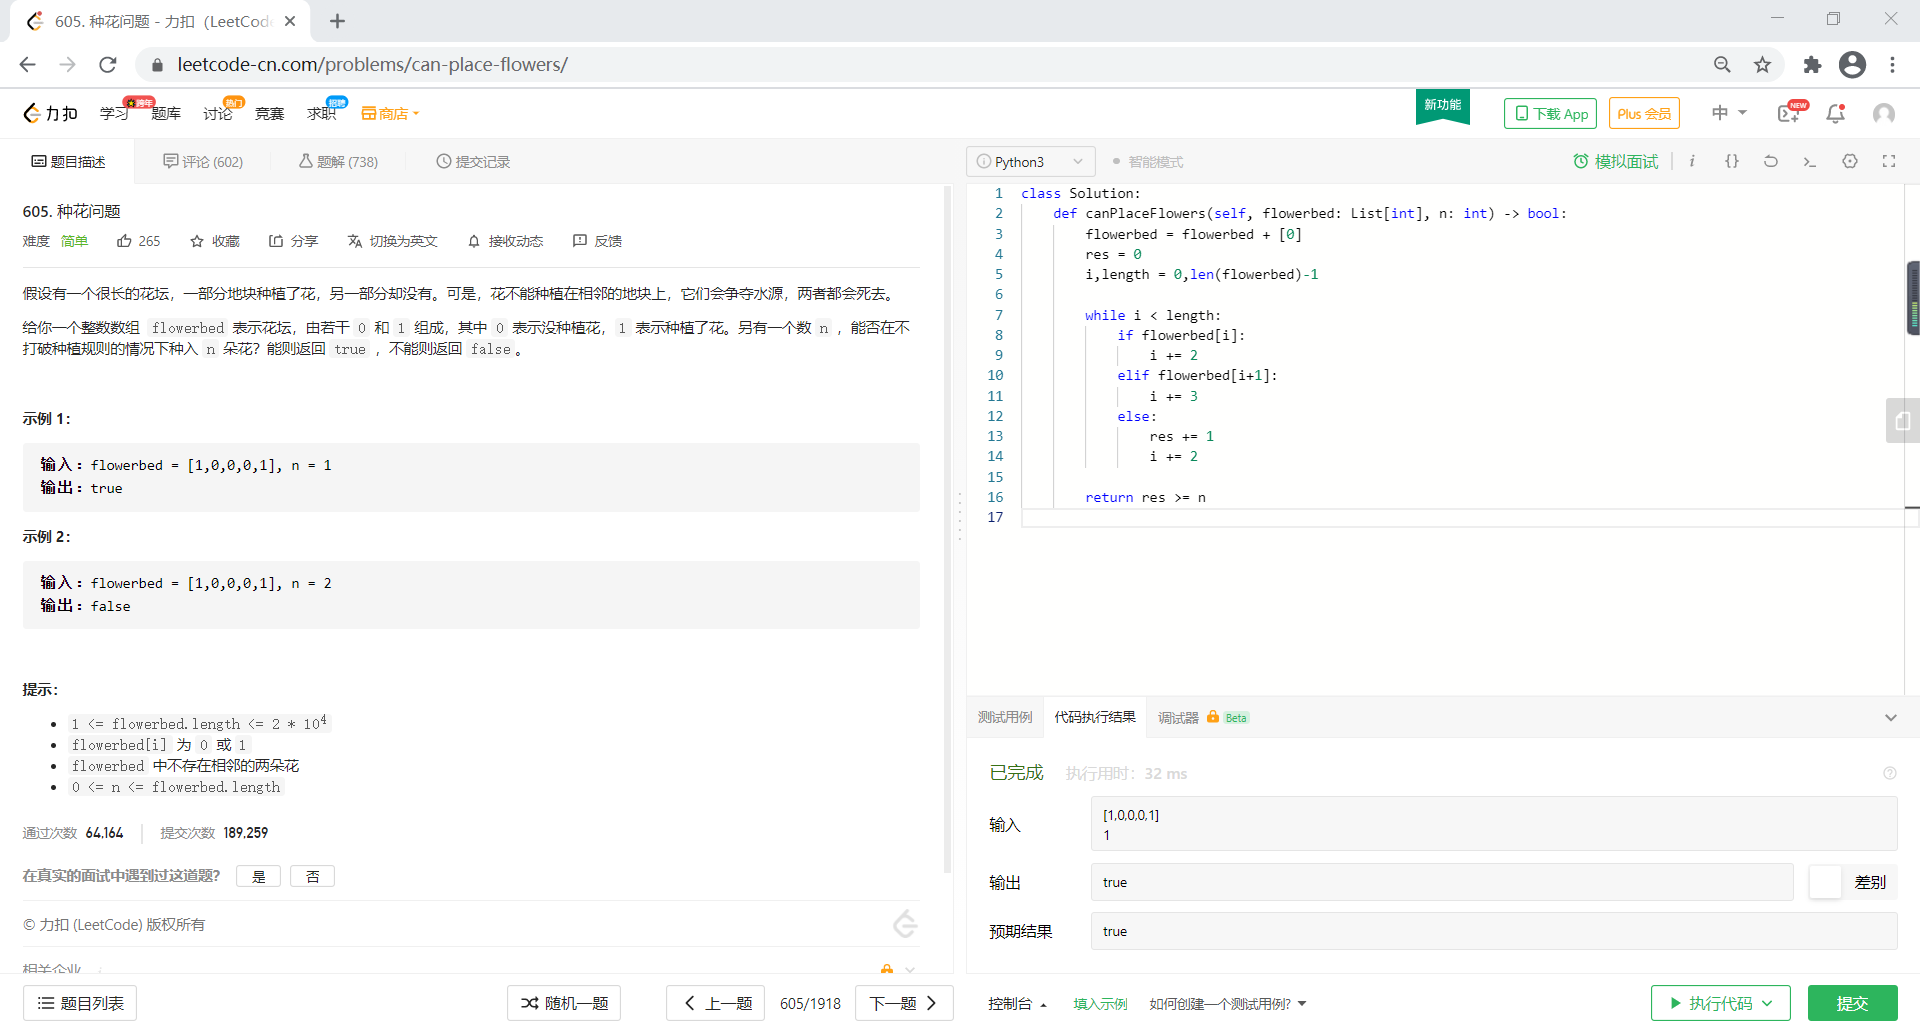Subscribe to updates 接收动态

pyautogui.click(x=505, y=241)
